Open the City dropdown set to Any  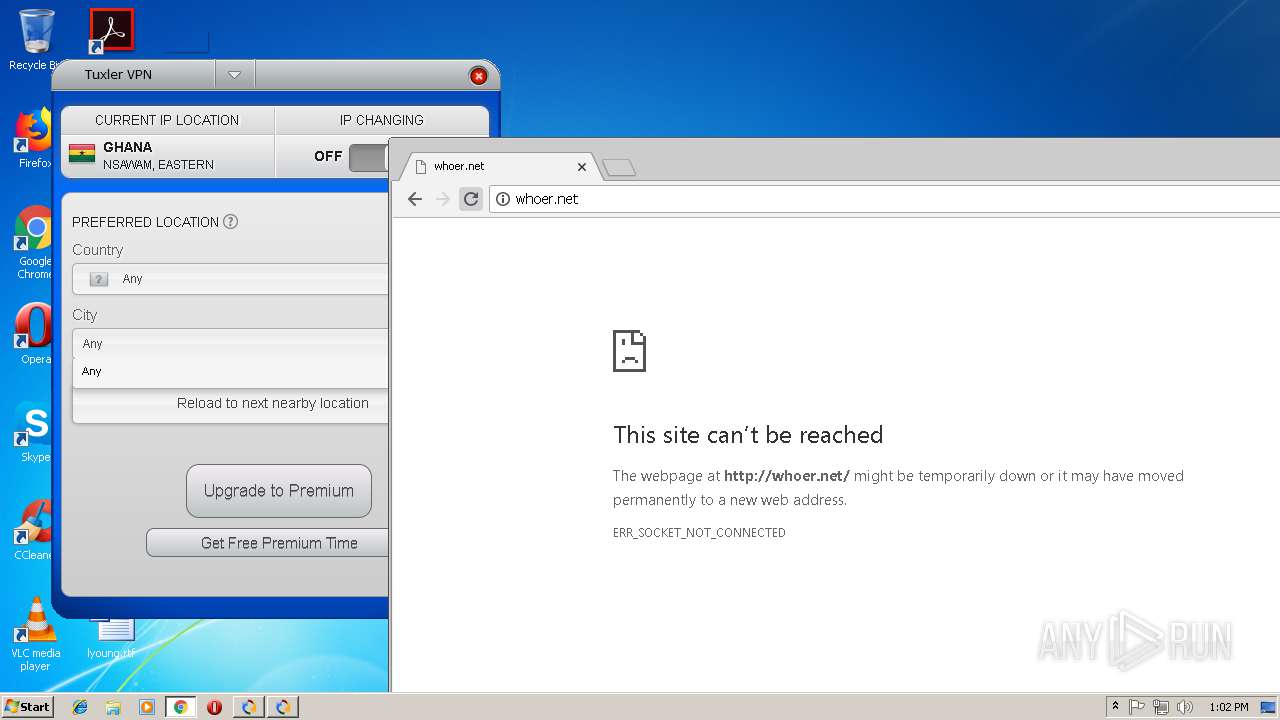click(230, 343)
